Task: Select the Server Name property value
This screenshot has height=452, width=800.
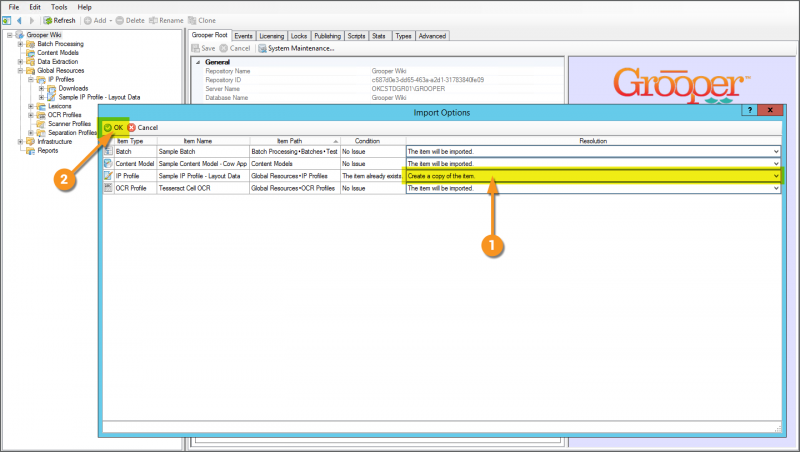Action: 408,89
